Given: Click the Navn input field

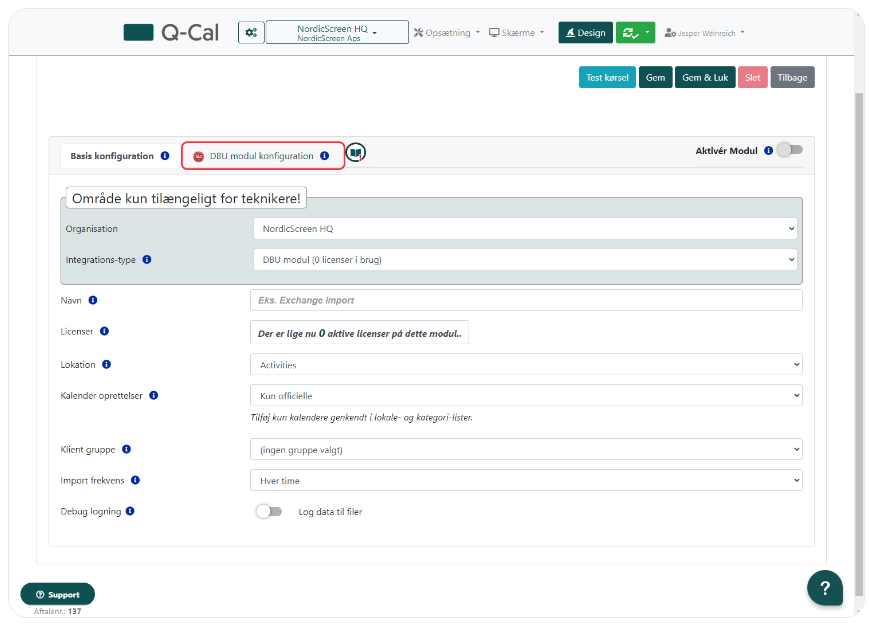Looking at the screenshot, I should pos(526,300).
